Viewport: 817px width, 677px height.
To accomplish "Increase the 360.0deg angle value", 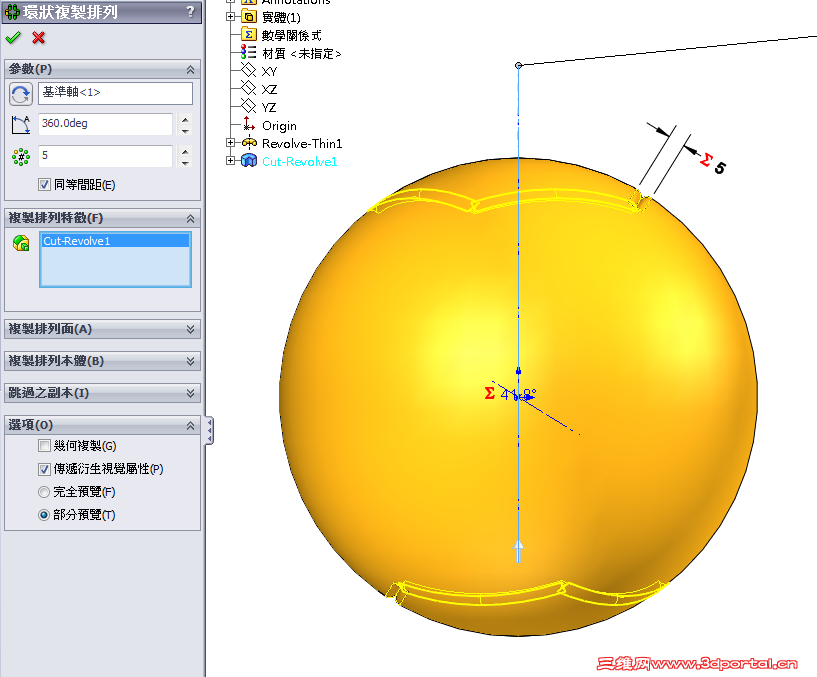I will (185, 119).
